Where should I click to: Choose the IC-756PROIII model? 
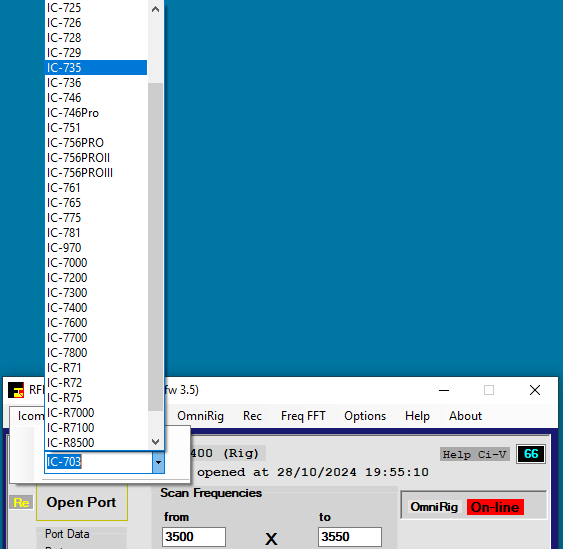click(96, 173)
